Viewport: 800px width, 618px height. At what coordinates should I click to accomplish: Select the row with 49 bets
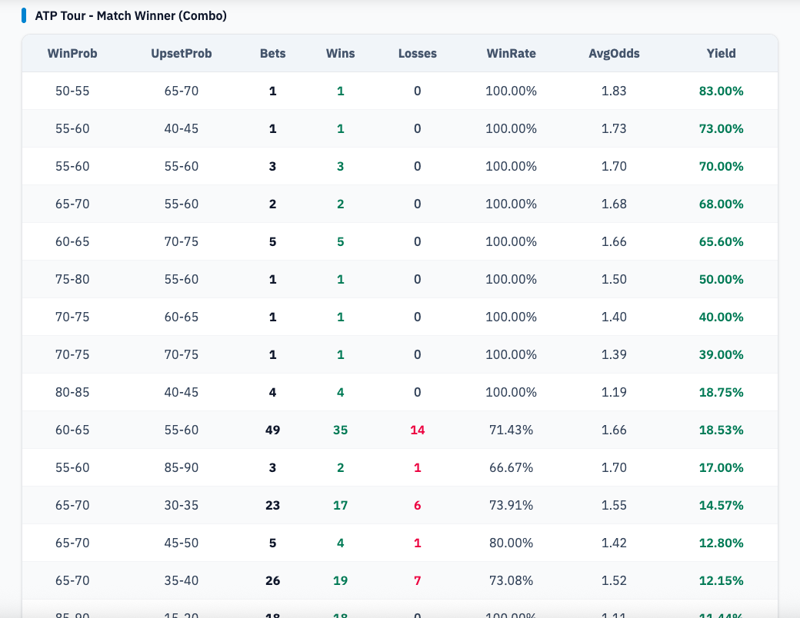tap(400, 429)
